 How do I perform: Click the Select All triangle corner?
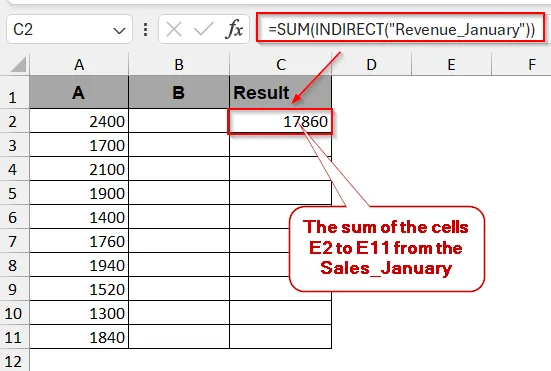(x=18, y=64)
